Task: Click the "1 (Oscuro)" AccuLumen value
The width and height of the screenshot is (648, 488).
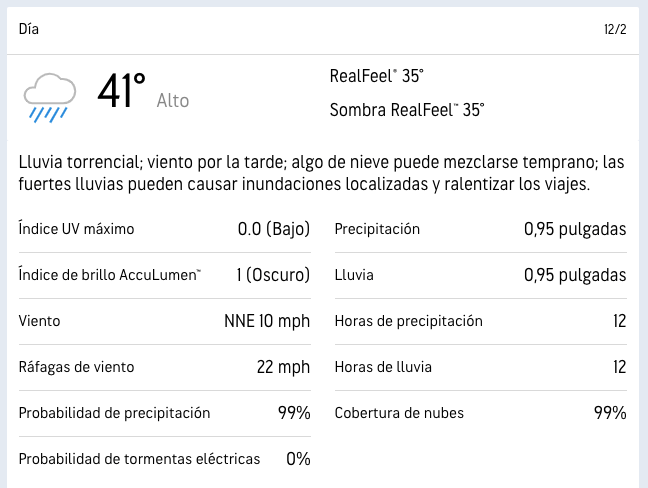Action: click(x=273, y=275)
